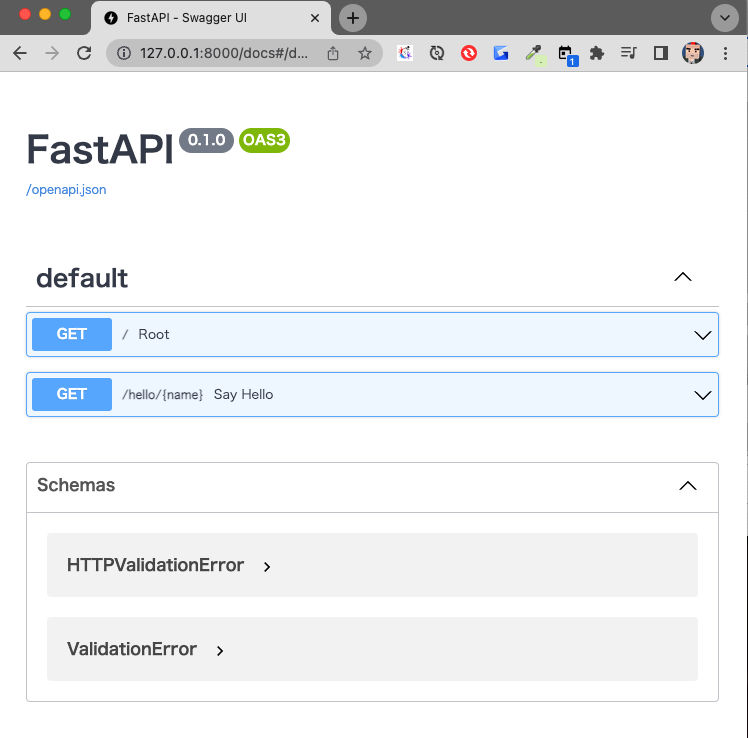Collapse the default section chevron
The image size is (748, 738).
(683, 277)
